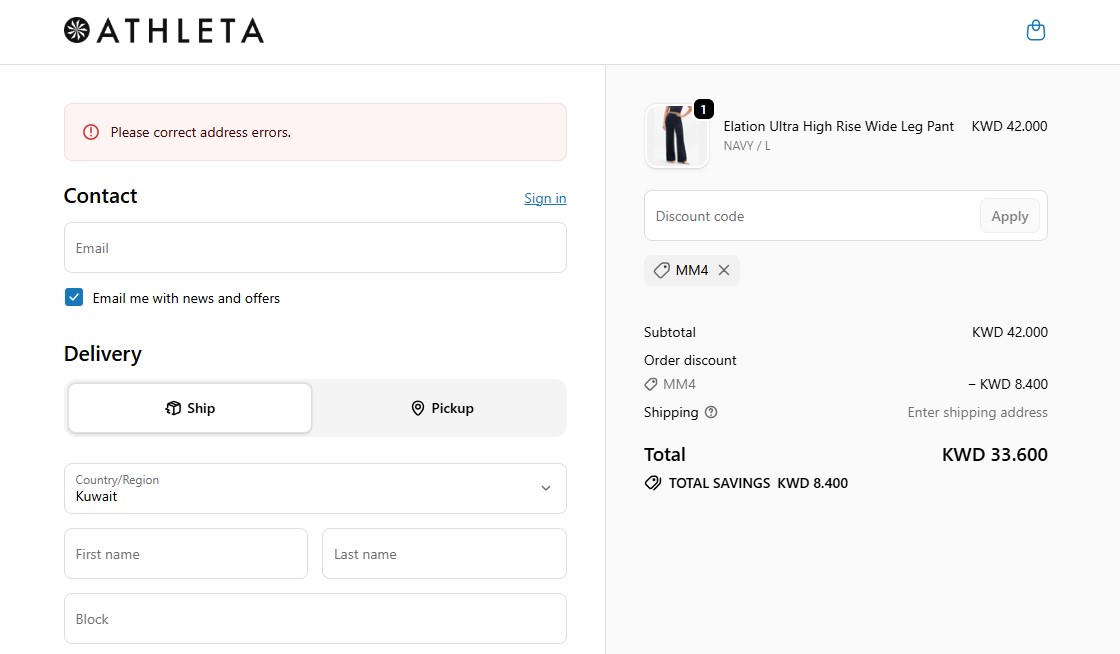Open the Country/Region dropdown
The width and height of the screenshot is (1120, 654).
click(315, 488)
